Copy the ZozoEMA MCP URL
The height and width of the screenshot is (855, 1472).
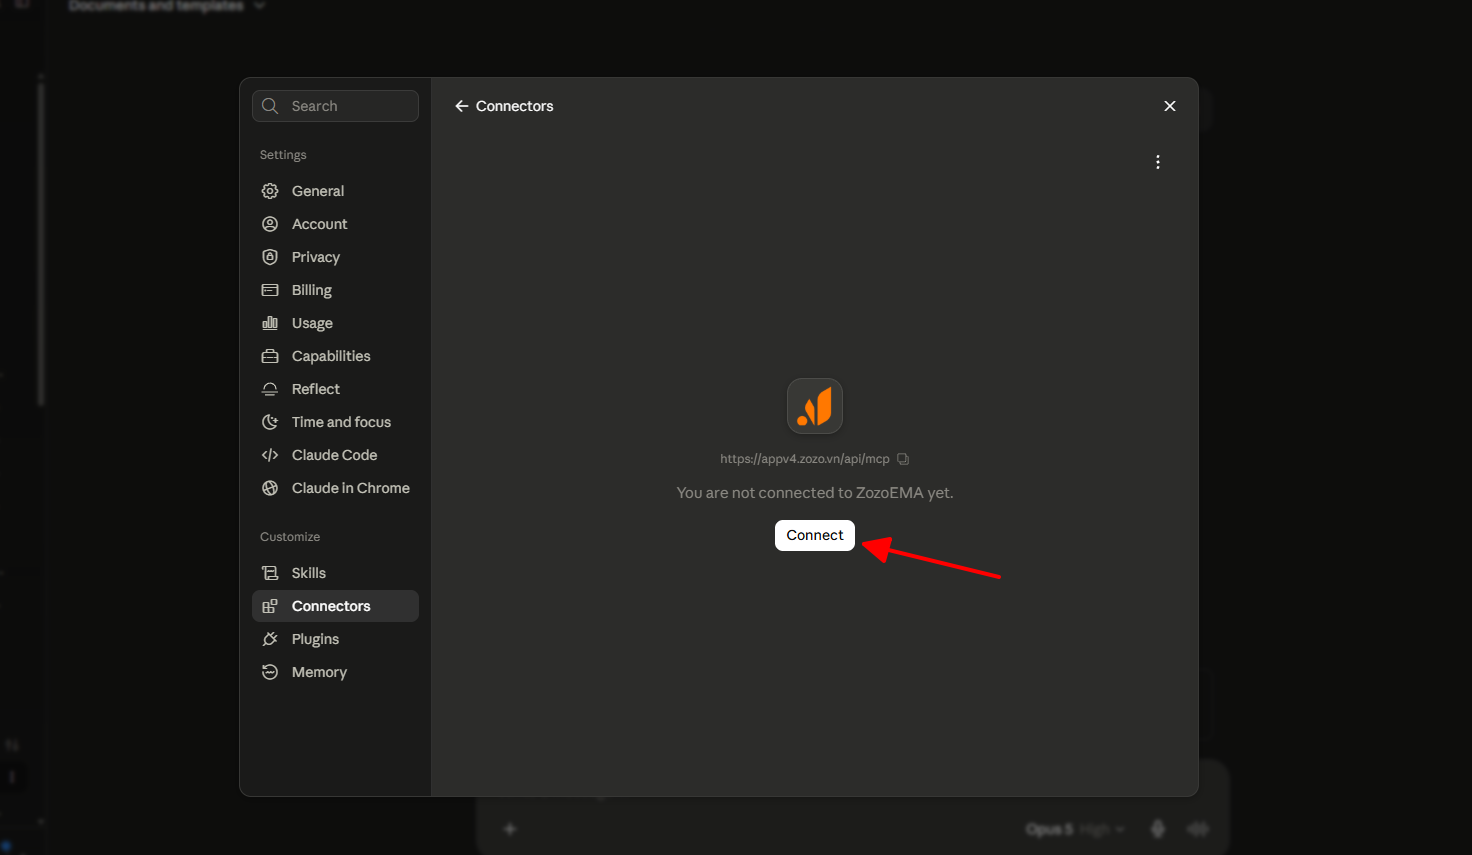pyautogui.click(x=903, y=459)
